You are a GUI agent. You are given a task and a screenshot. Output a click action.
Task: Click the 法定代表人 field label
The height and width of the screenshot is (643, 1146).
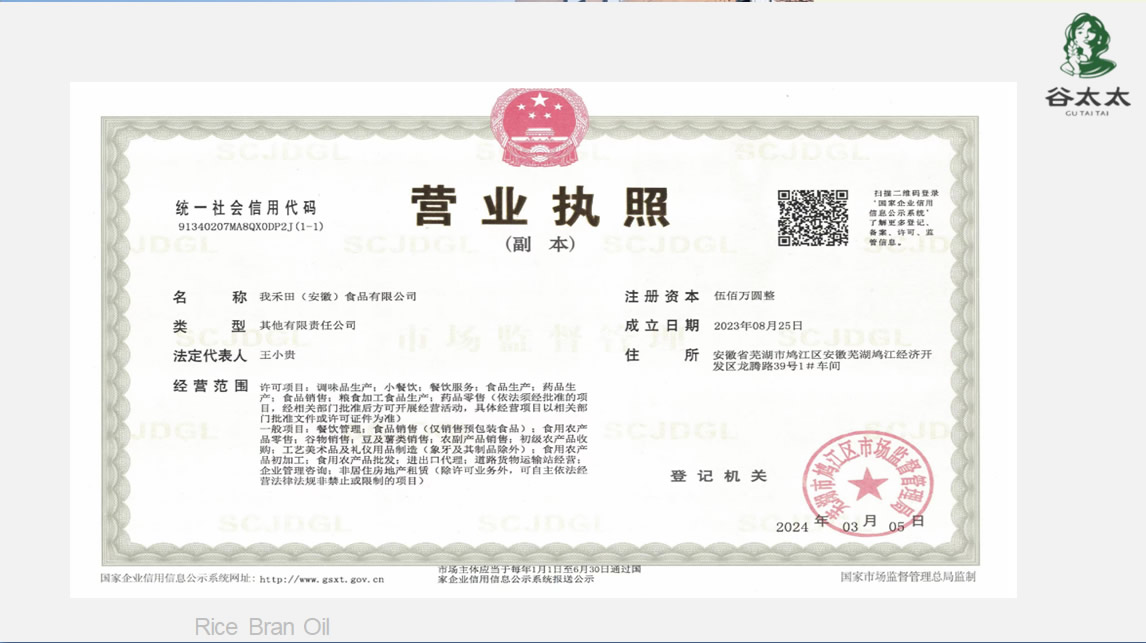click(210, 356)
